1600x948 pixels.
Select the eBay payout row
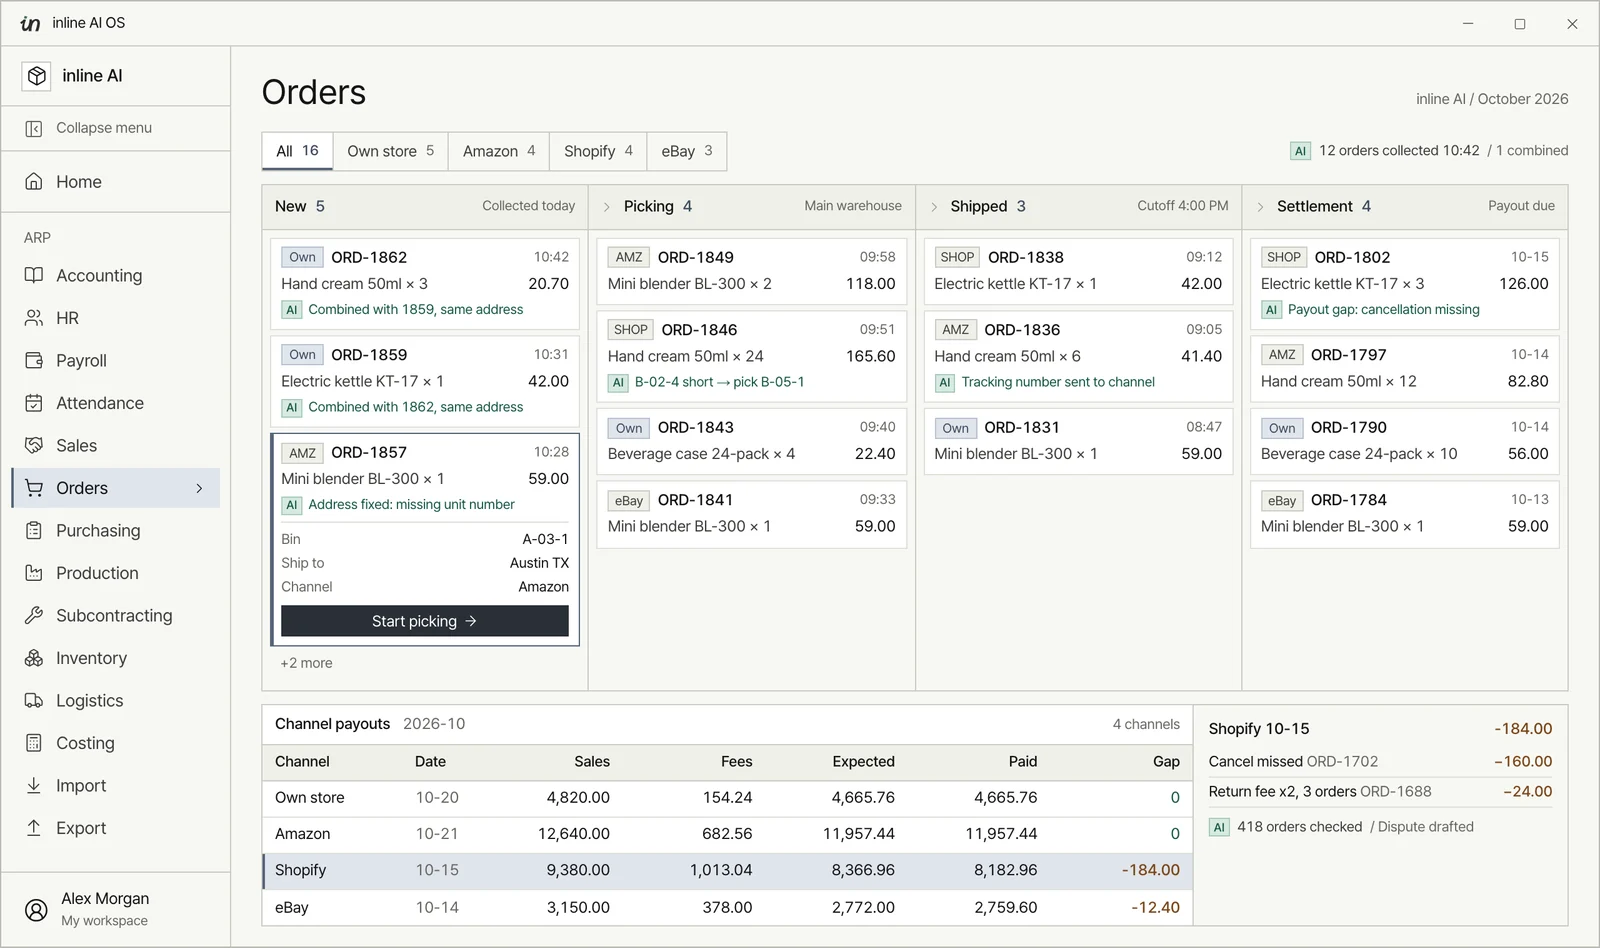(x=728, y=908)
